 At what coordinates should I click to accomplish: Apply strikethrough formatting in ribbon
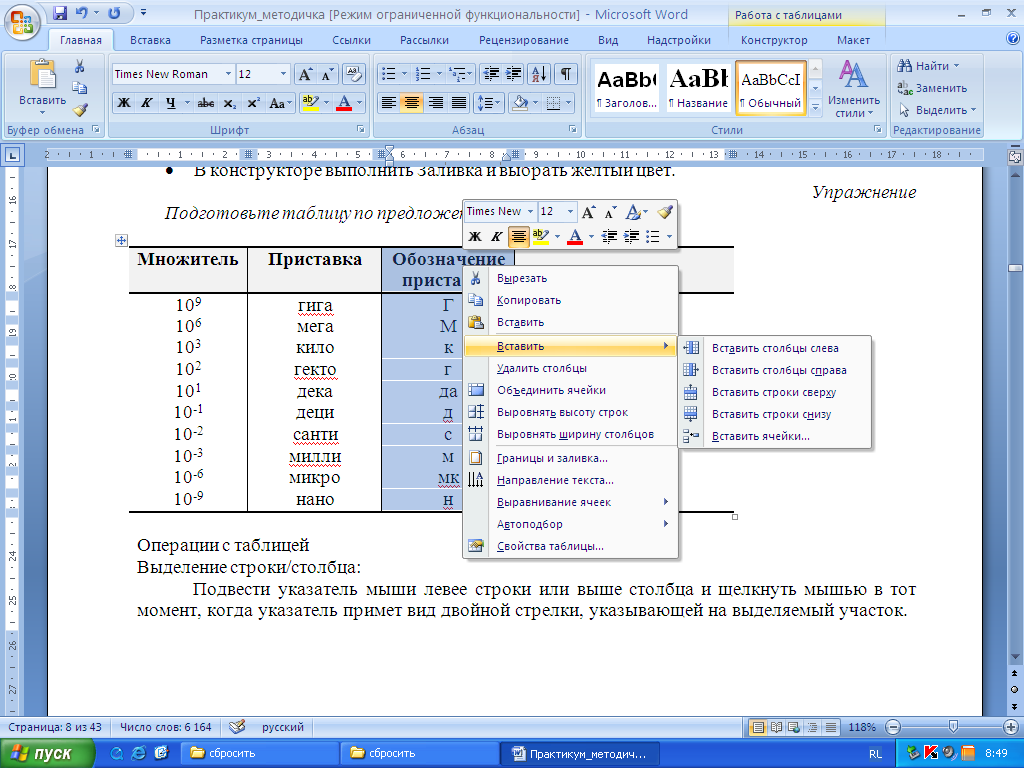pos(206,103)
